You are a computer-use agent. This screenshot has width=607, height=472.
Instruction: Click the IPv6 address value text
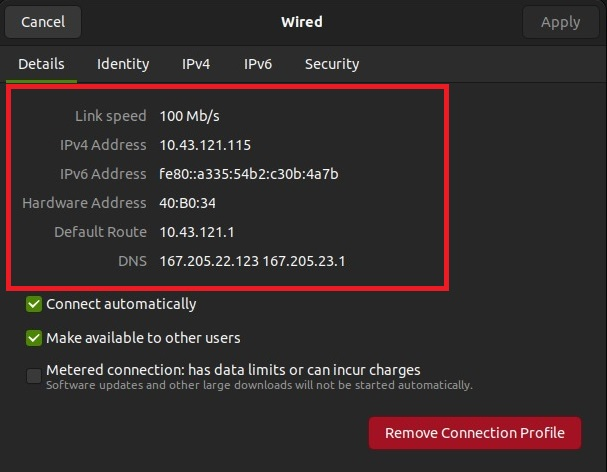[249, 174]
